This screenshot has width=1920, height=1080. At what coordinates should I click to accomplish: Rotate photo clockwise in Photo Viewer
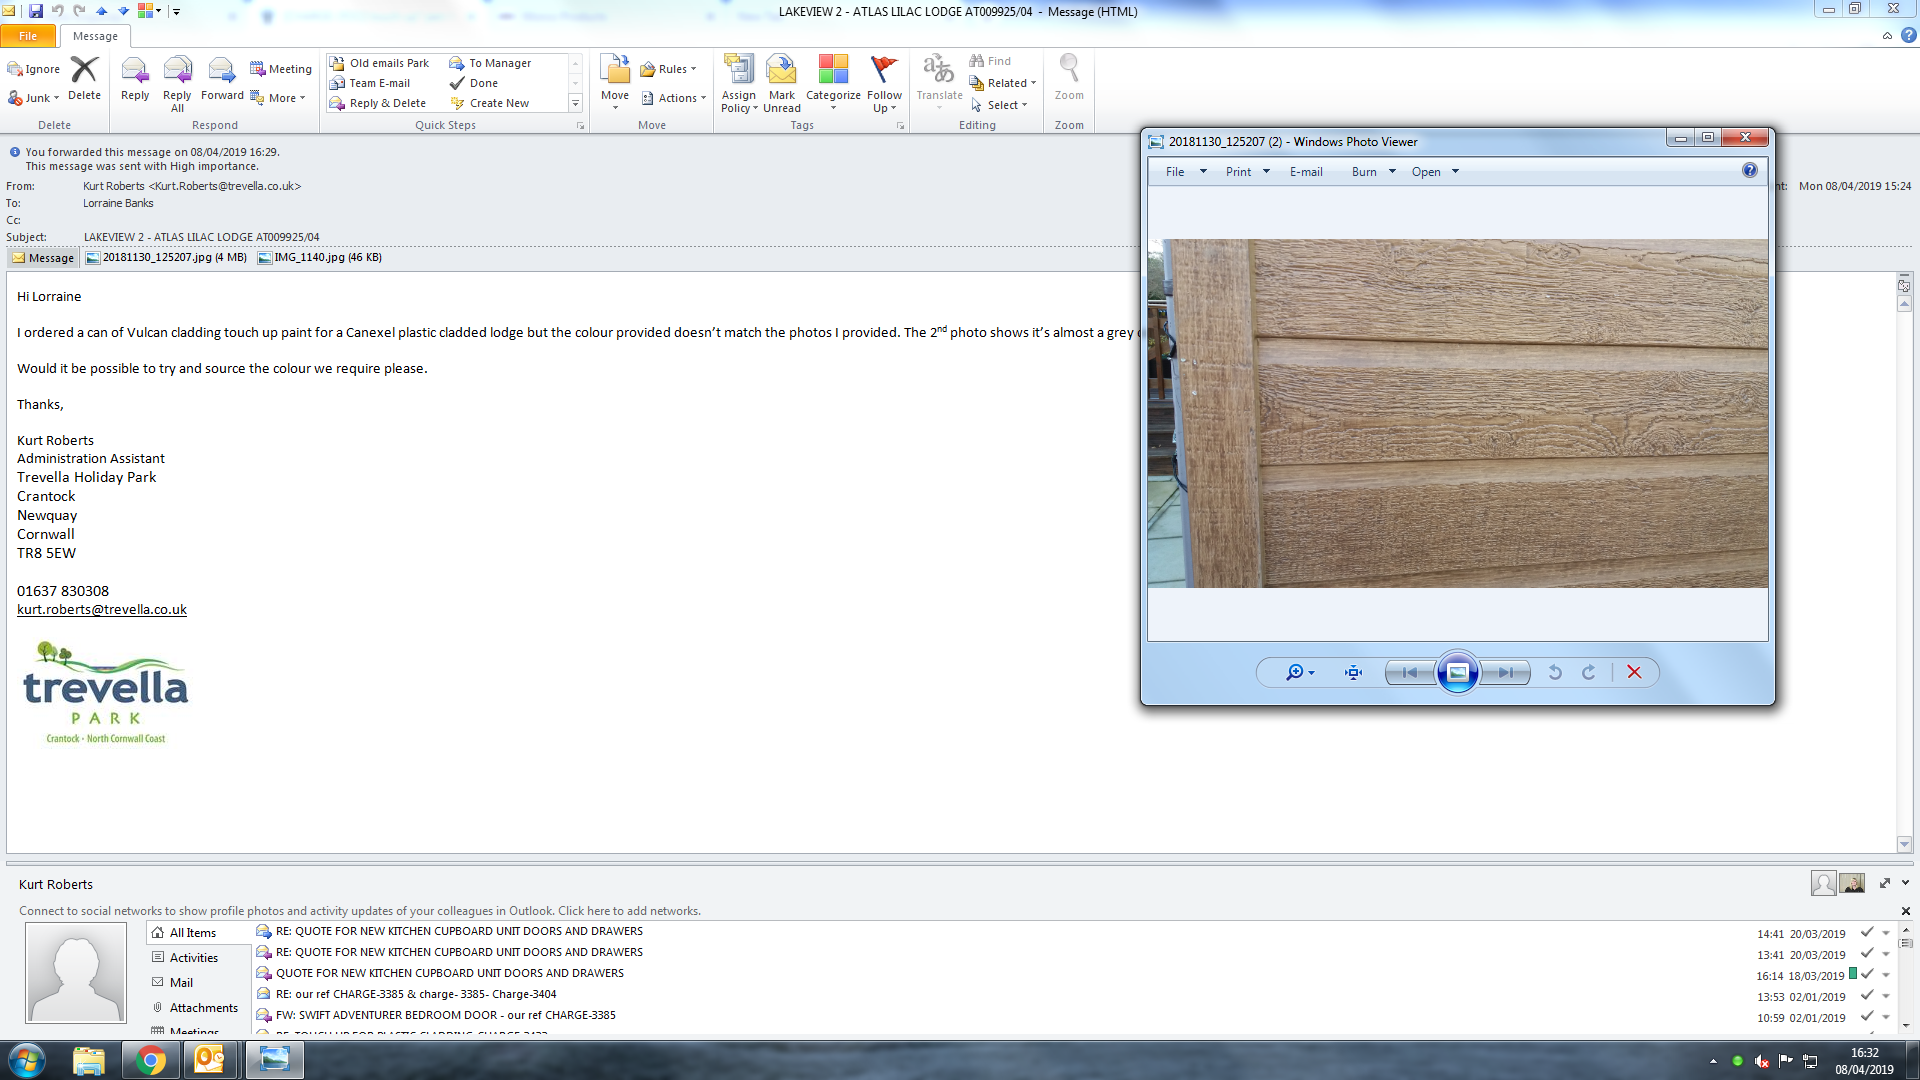click(1589, 673)
